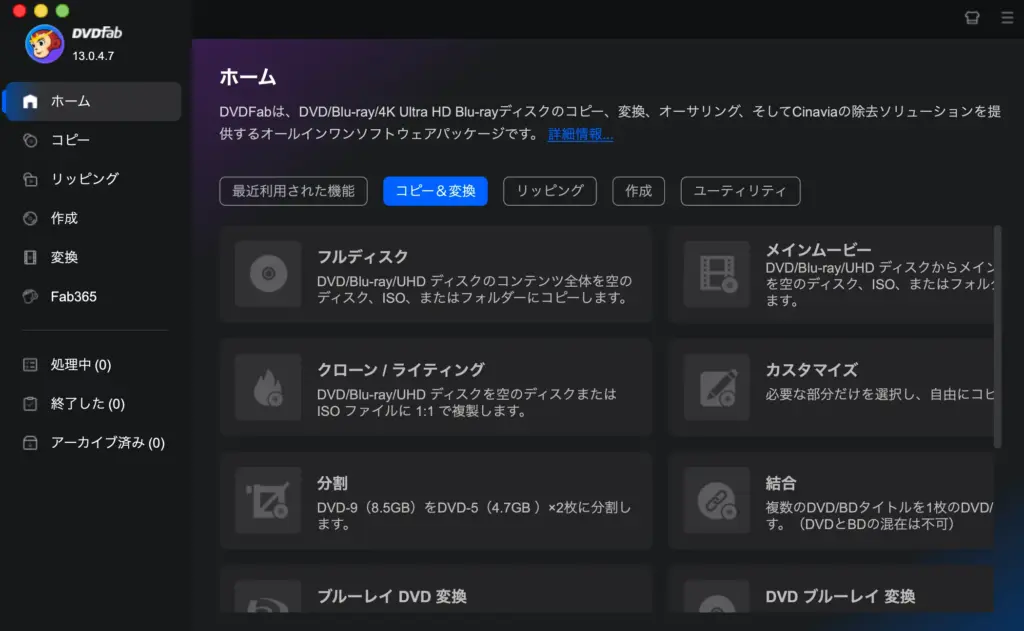Select the Clone/Burn (クローン/ライティング) icon

pos(267,387)
